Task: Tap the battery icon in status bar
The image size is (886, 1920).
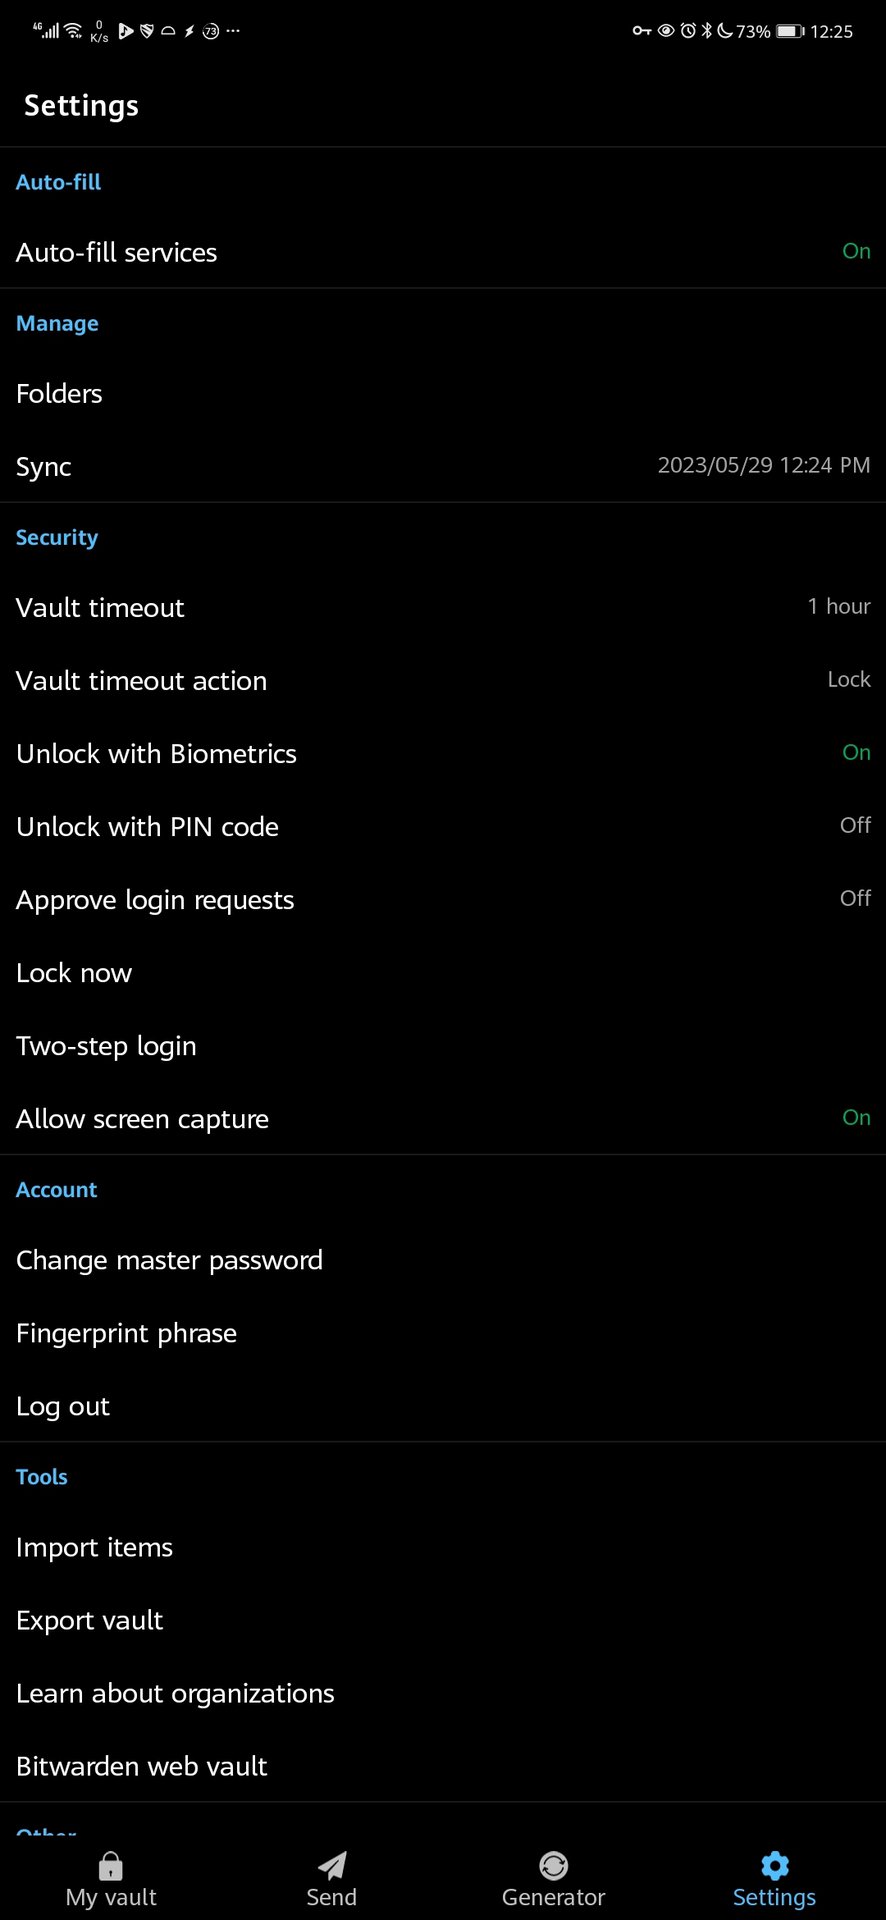Action: coord(790,31)
